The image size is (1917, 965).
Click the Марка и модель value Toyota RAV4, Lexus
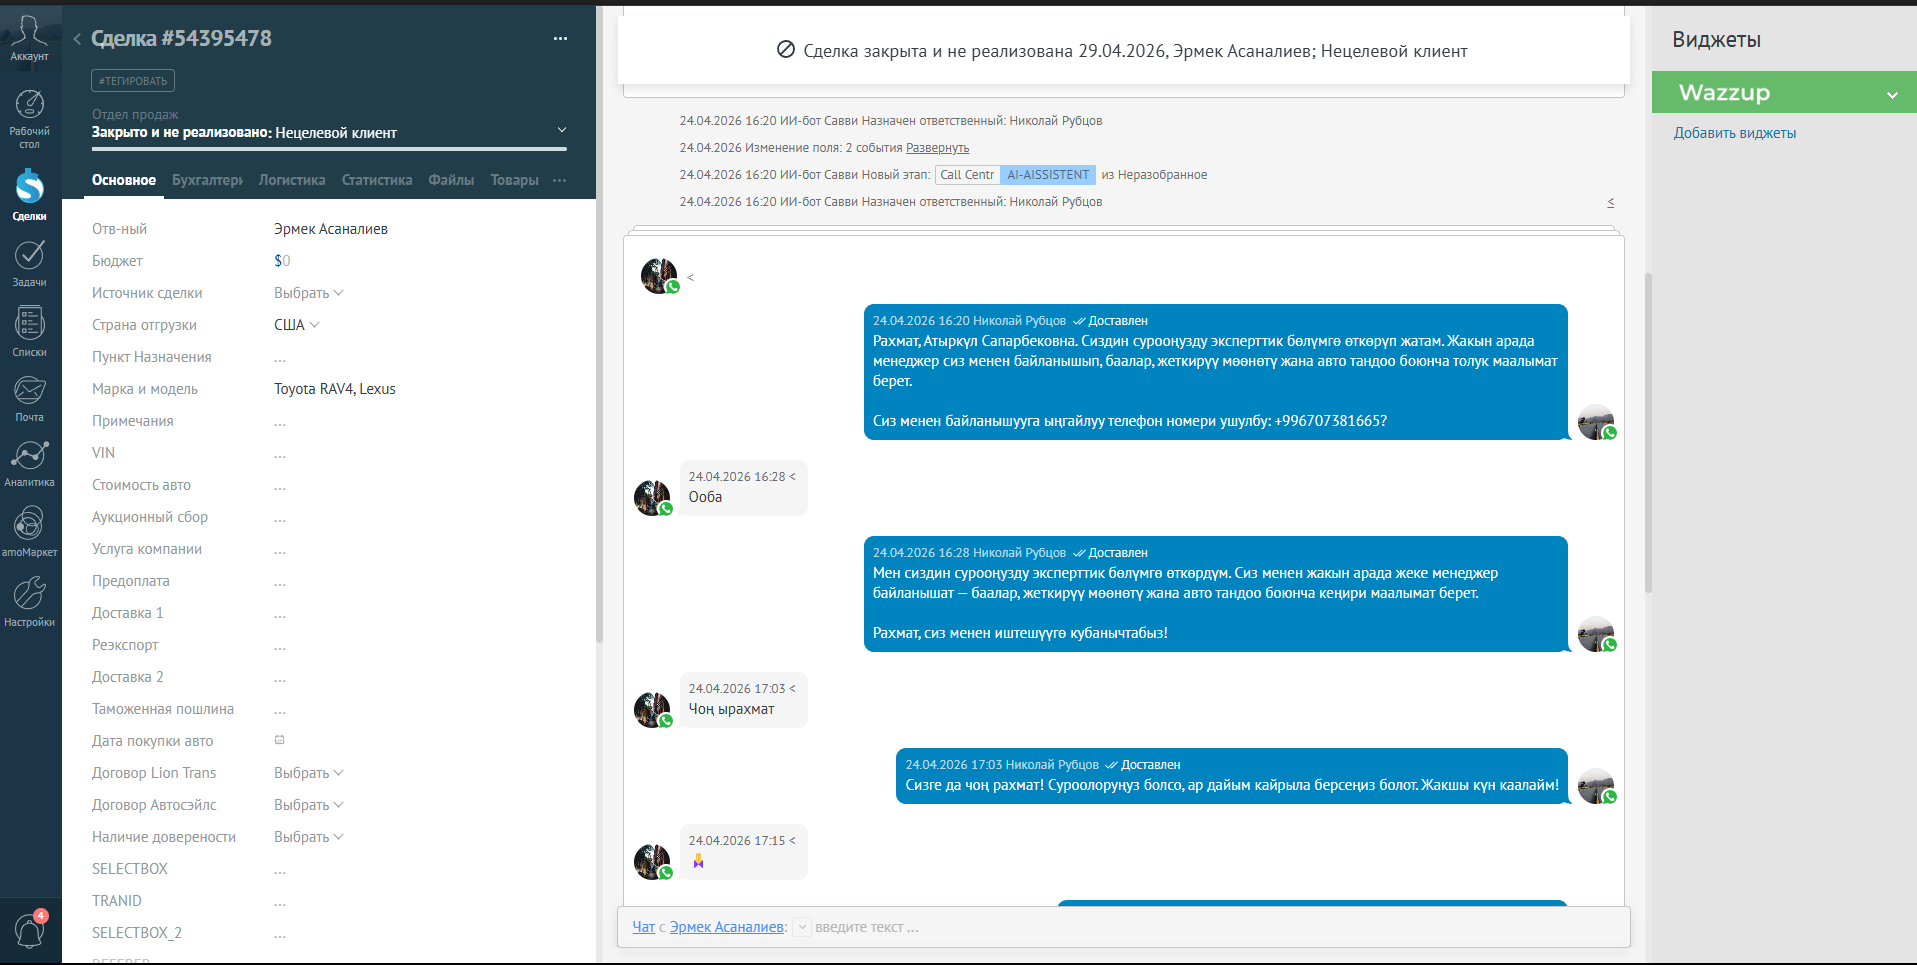[335, 389]
